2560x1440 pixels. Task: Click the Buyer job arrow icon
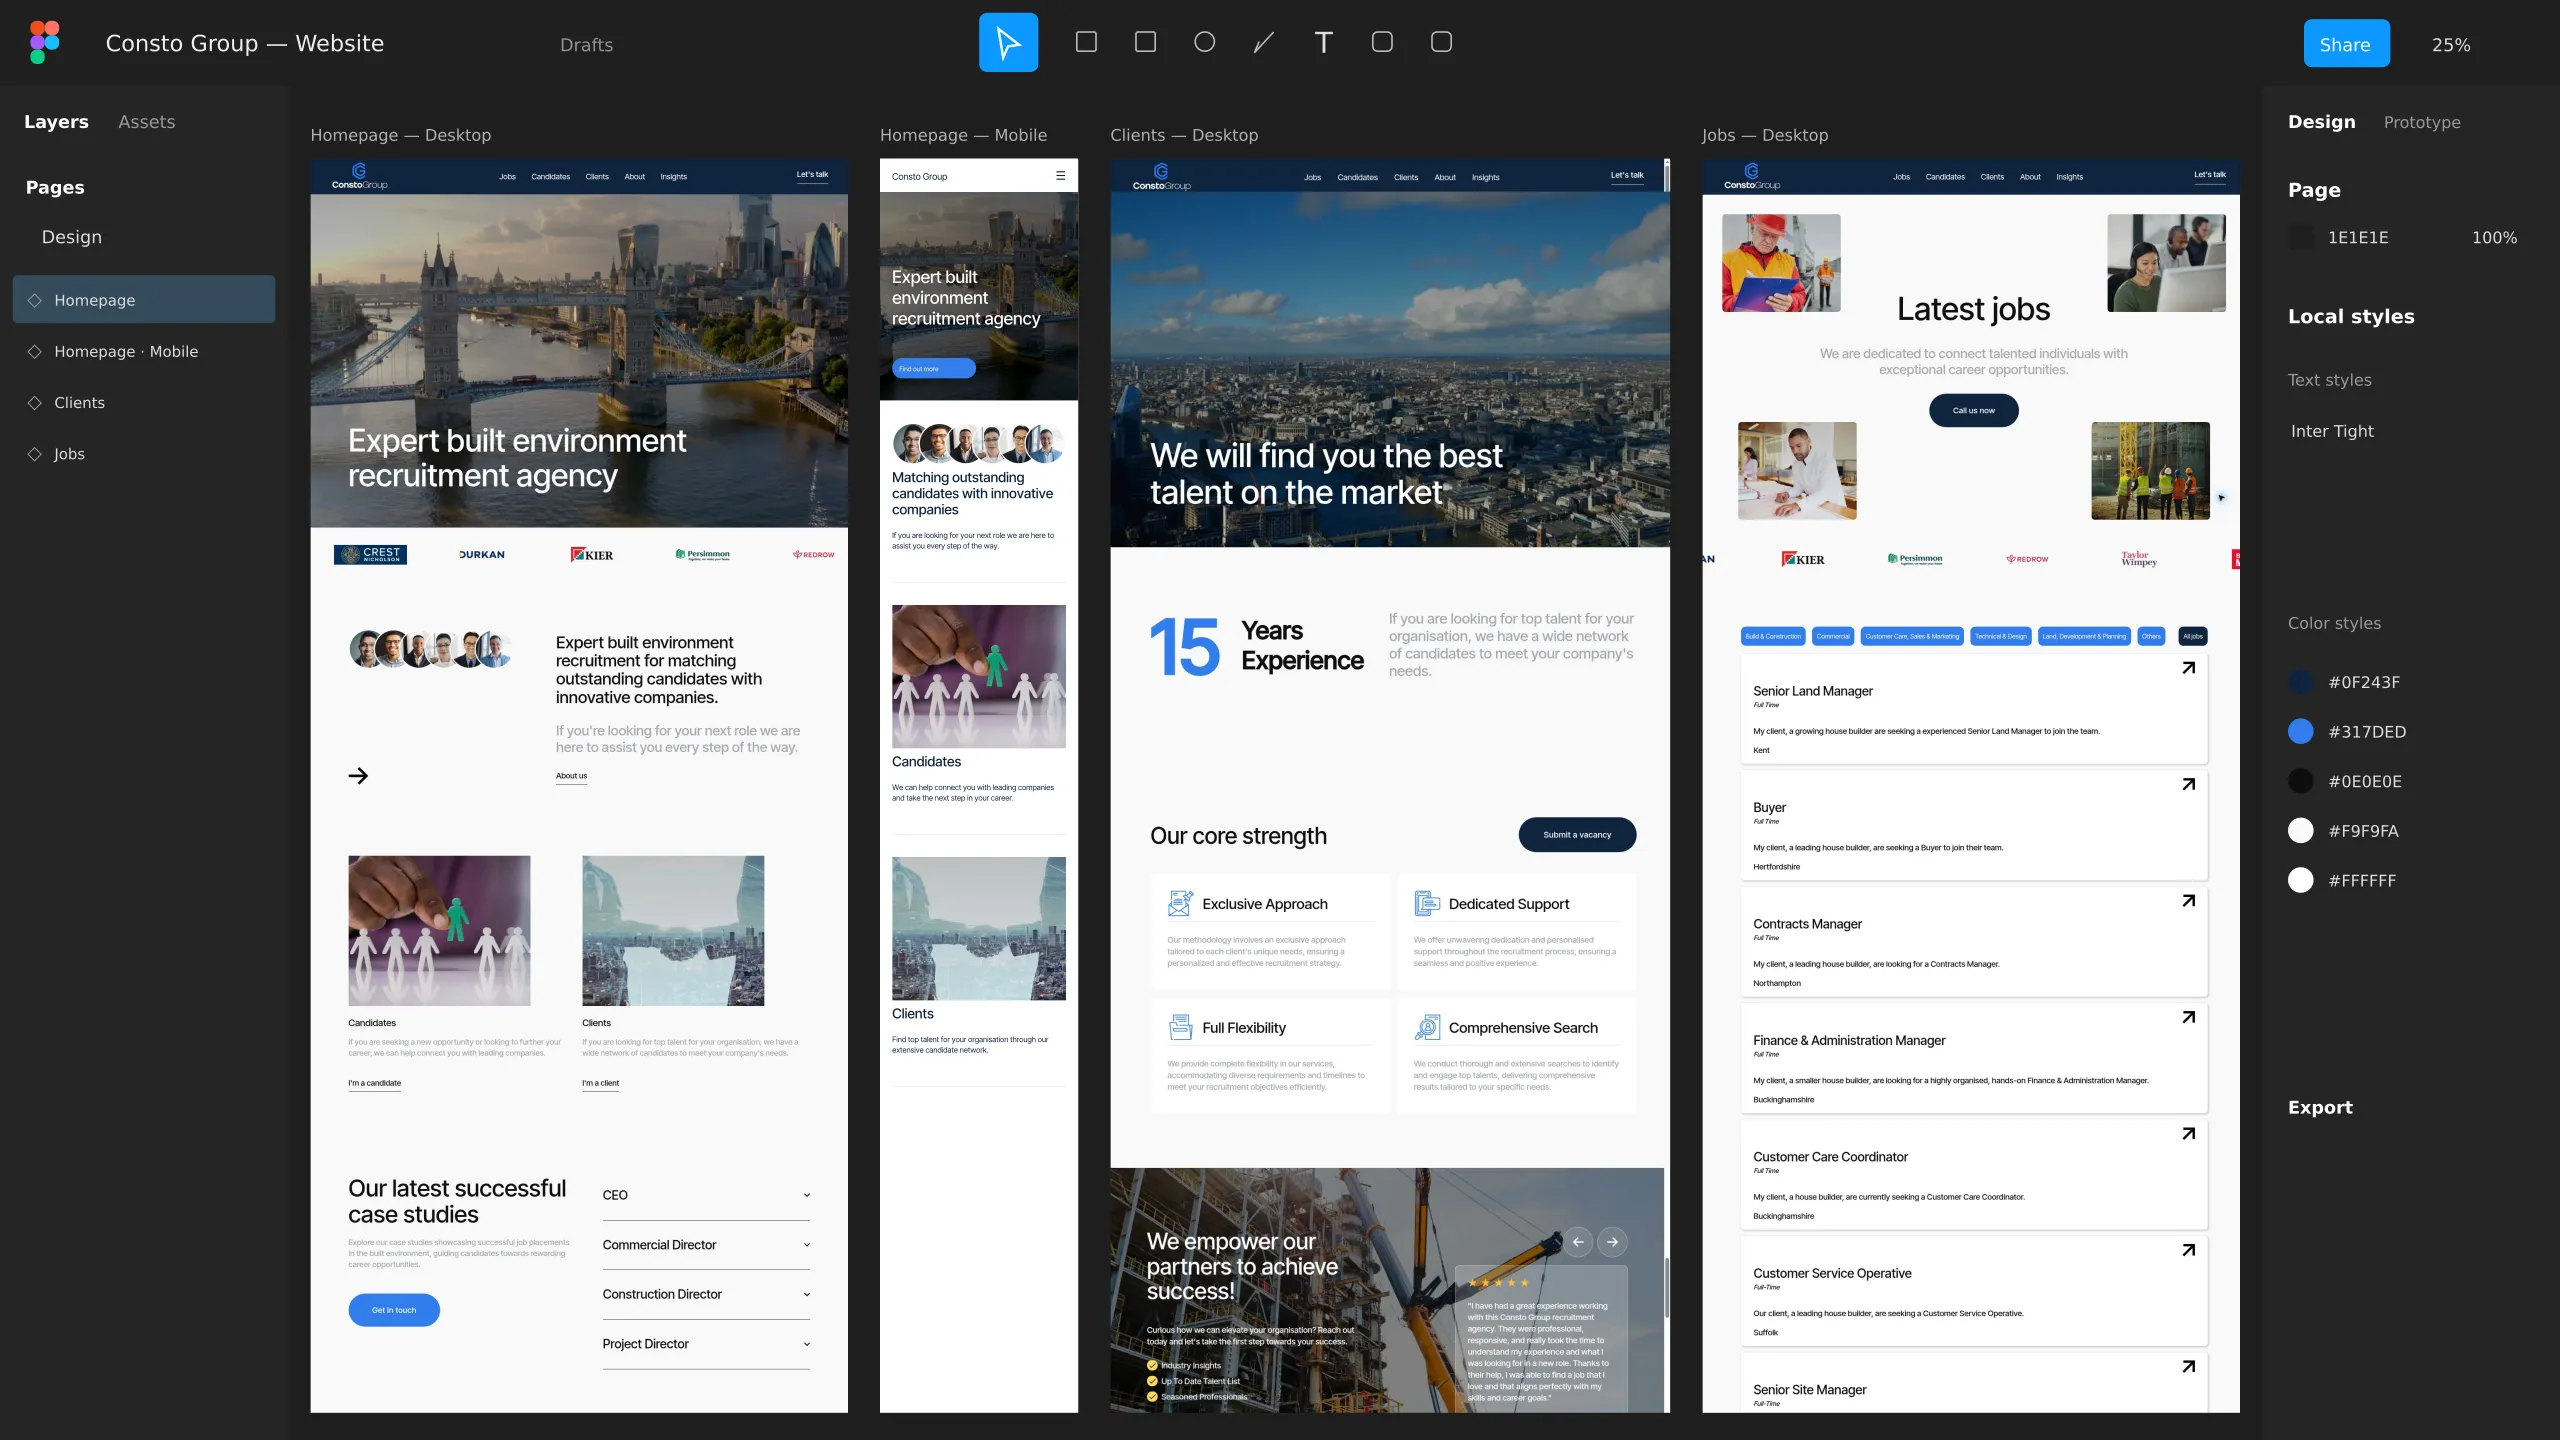coord(2188,784)
